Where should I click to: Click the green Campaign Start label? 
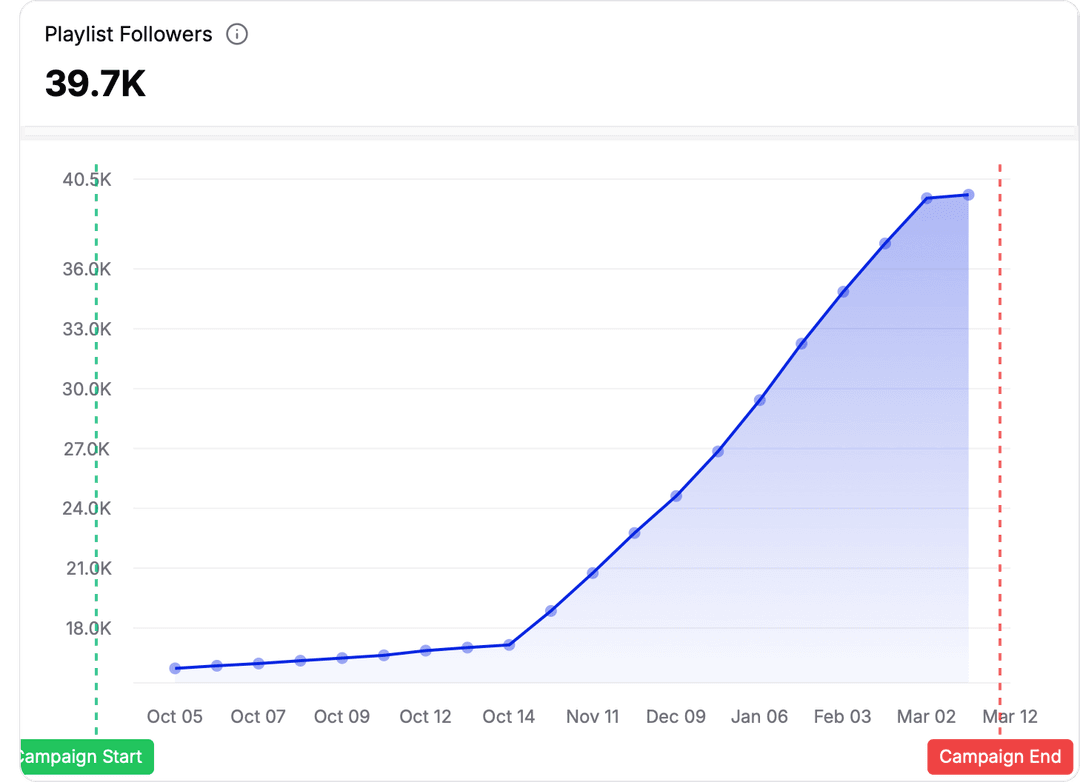(86, 757)
